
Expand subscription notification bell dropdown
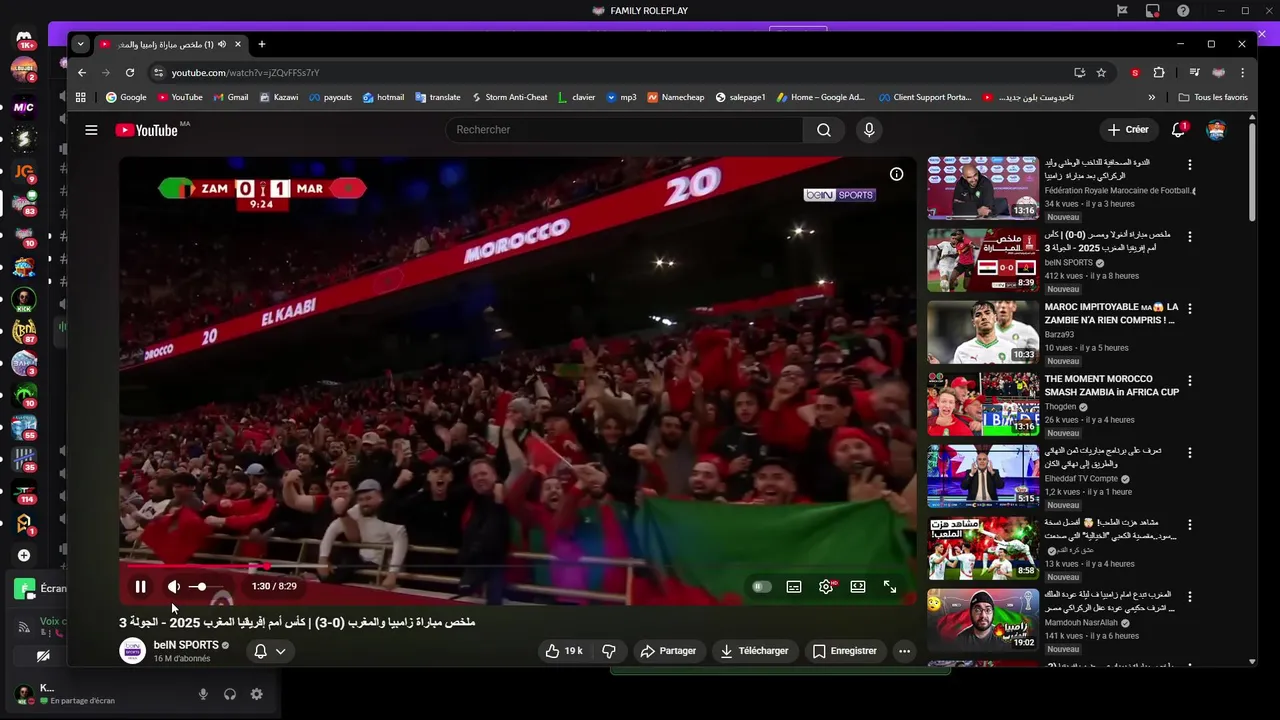pos(270,651)
